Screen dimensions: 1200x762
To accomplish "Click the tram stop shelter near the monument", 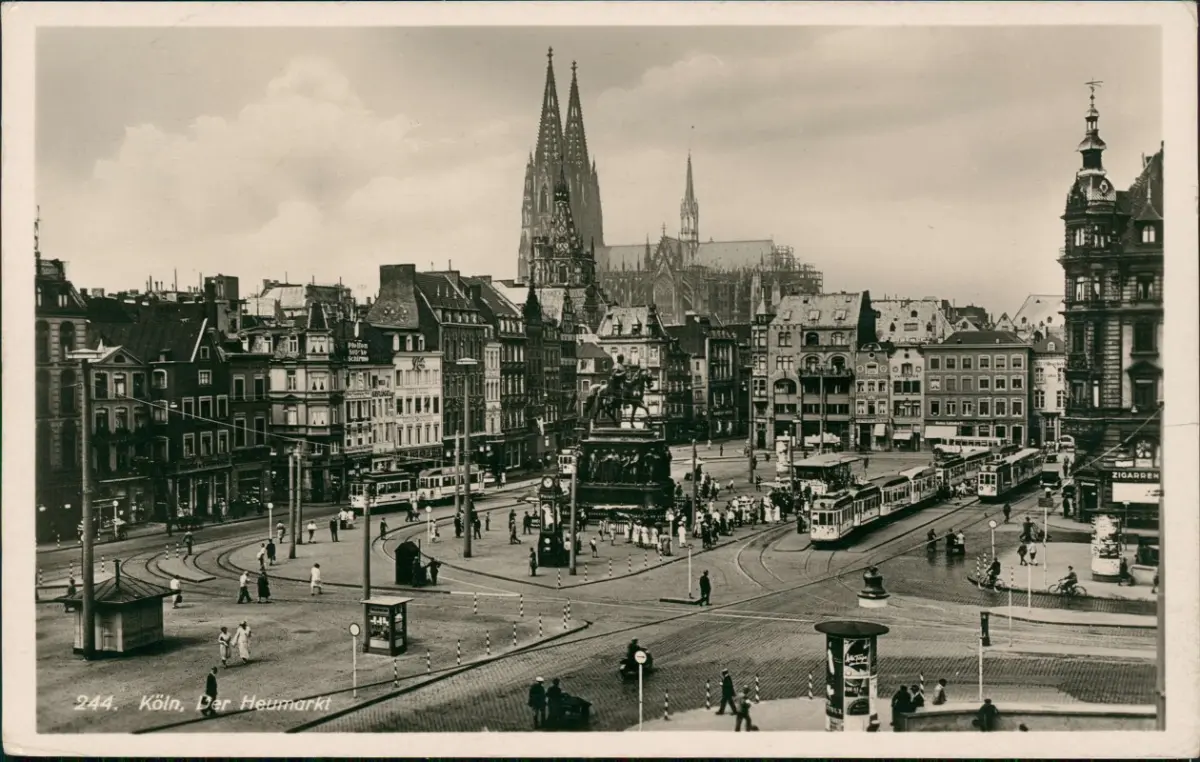I will (x=825, y=470).
